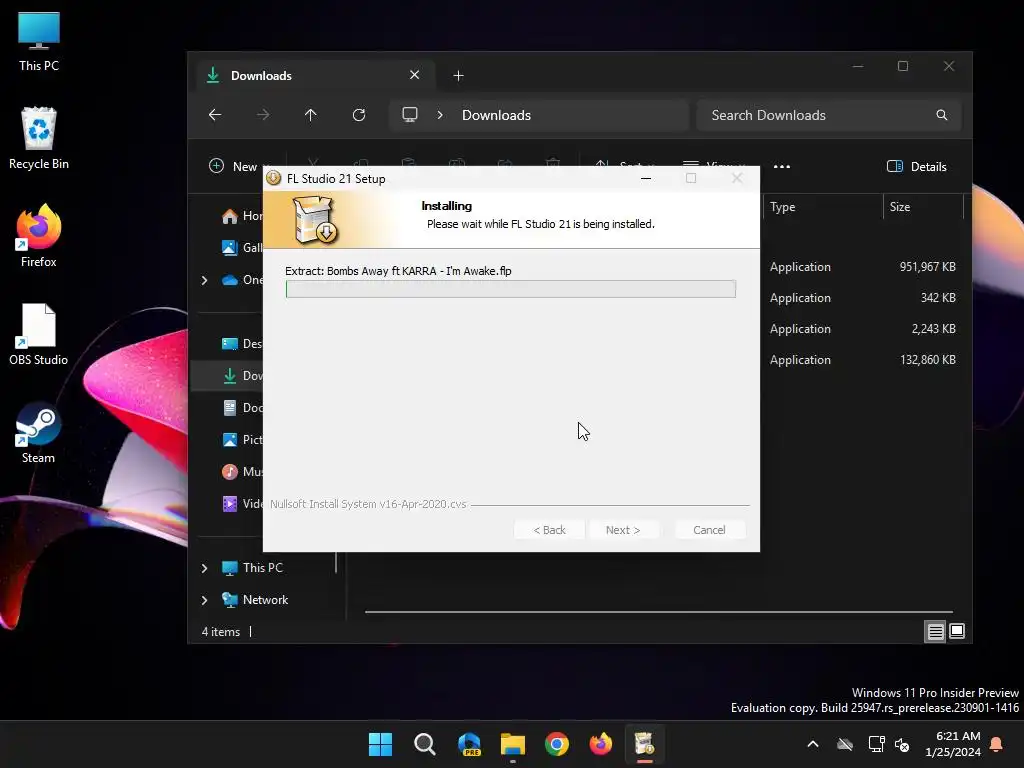Click the OneDrive sync tray icon

[845, 744]
